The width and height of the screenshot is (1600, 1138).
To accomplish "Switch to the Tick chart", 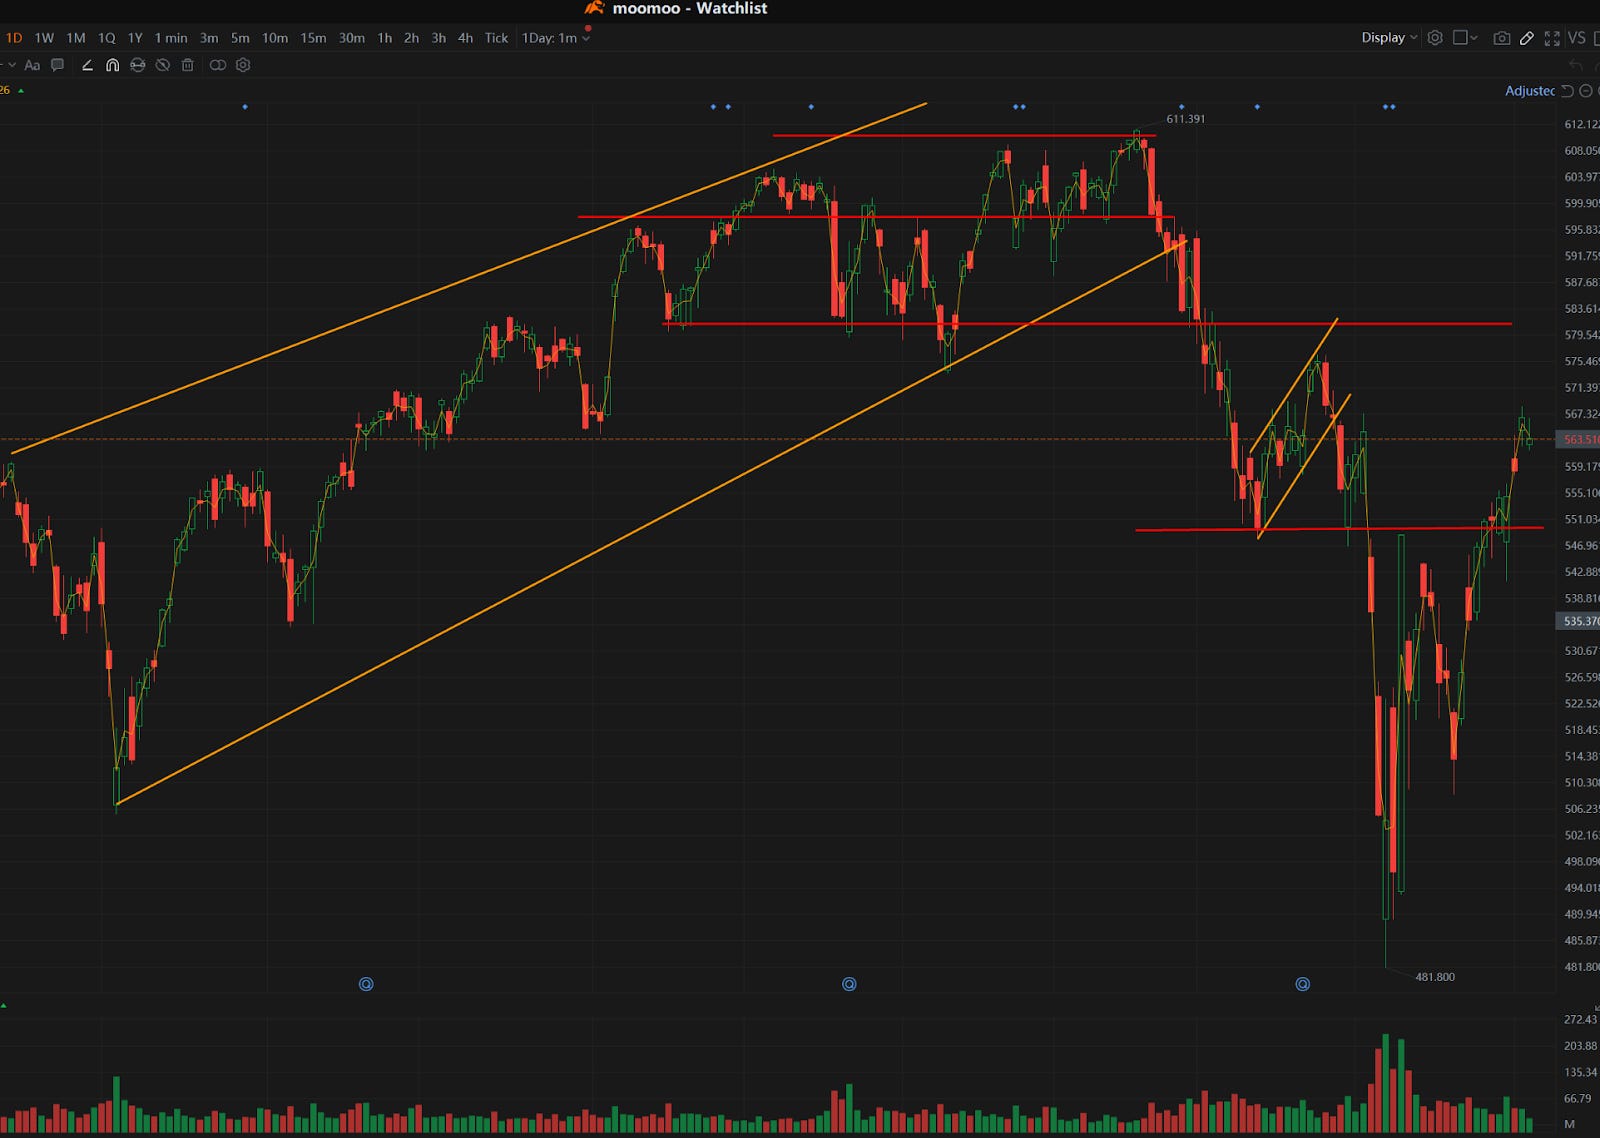I will [x=496, y=38].
